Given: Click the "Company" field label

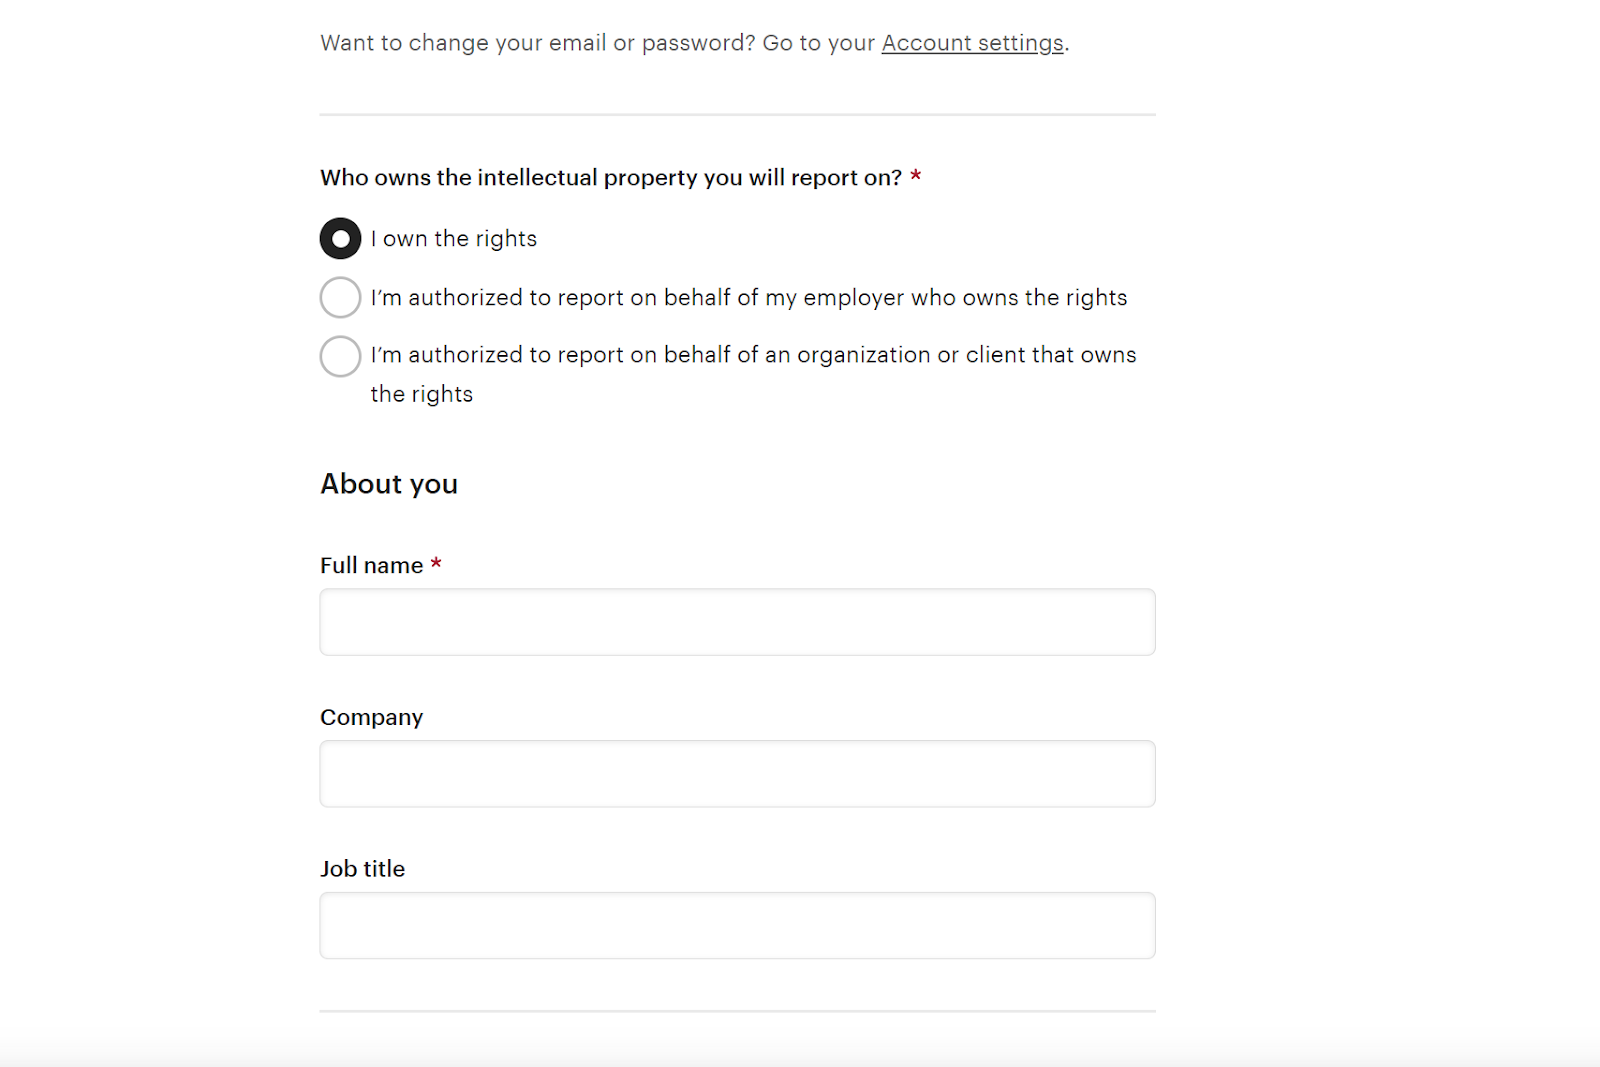Looking at the screenshot, I should tap(371, 718).
